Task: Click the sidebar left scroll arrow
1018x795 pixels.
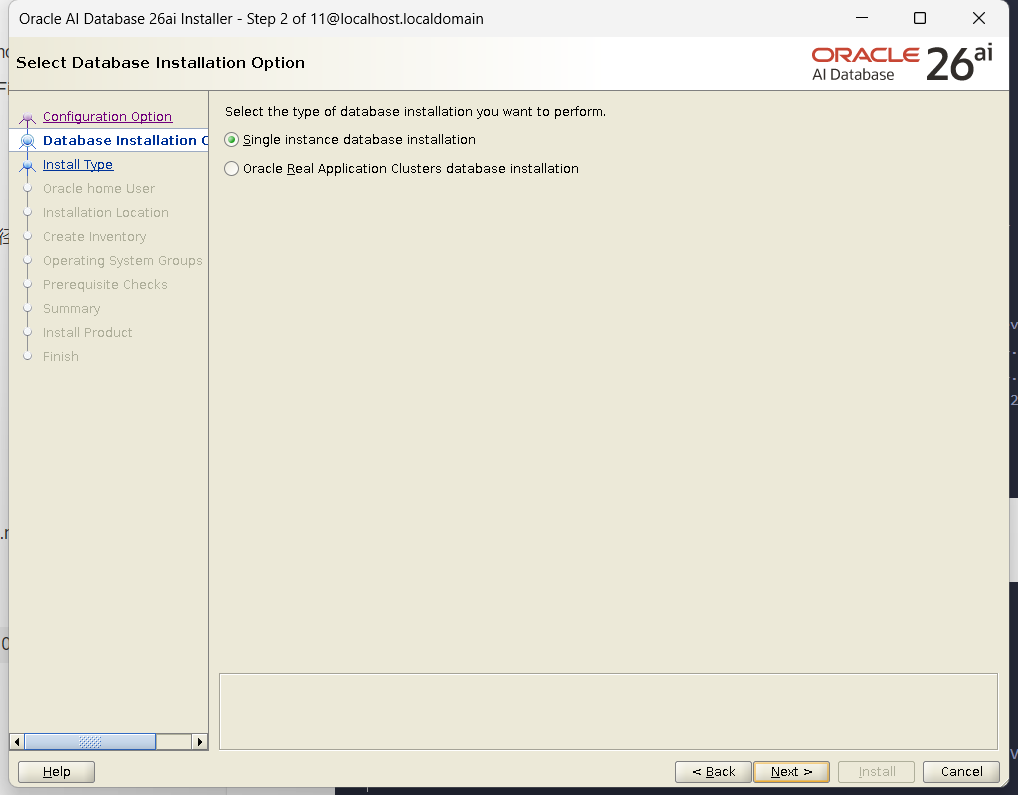Action: (17, 742)
